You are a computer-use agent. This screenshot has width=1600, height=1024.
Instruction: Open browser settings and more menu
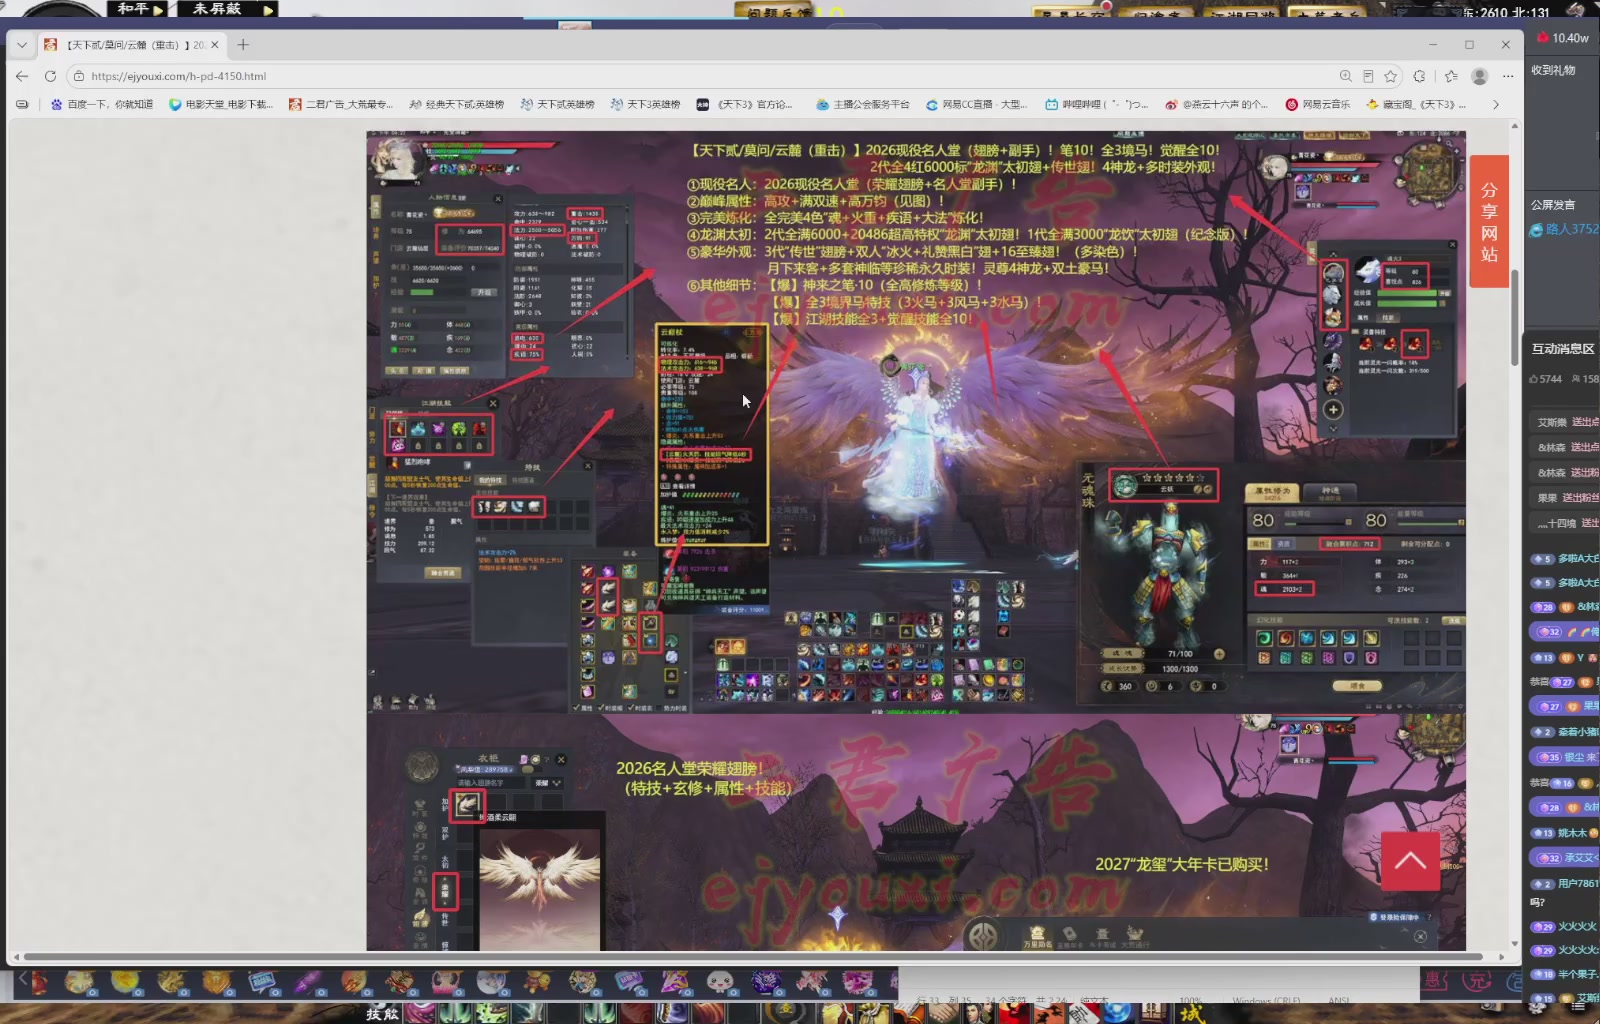coord(1508,76)
